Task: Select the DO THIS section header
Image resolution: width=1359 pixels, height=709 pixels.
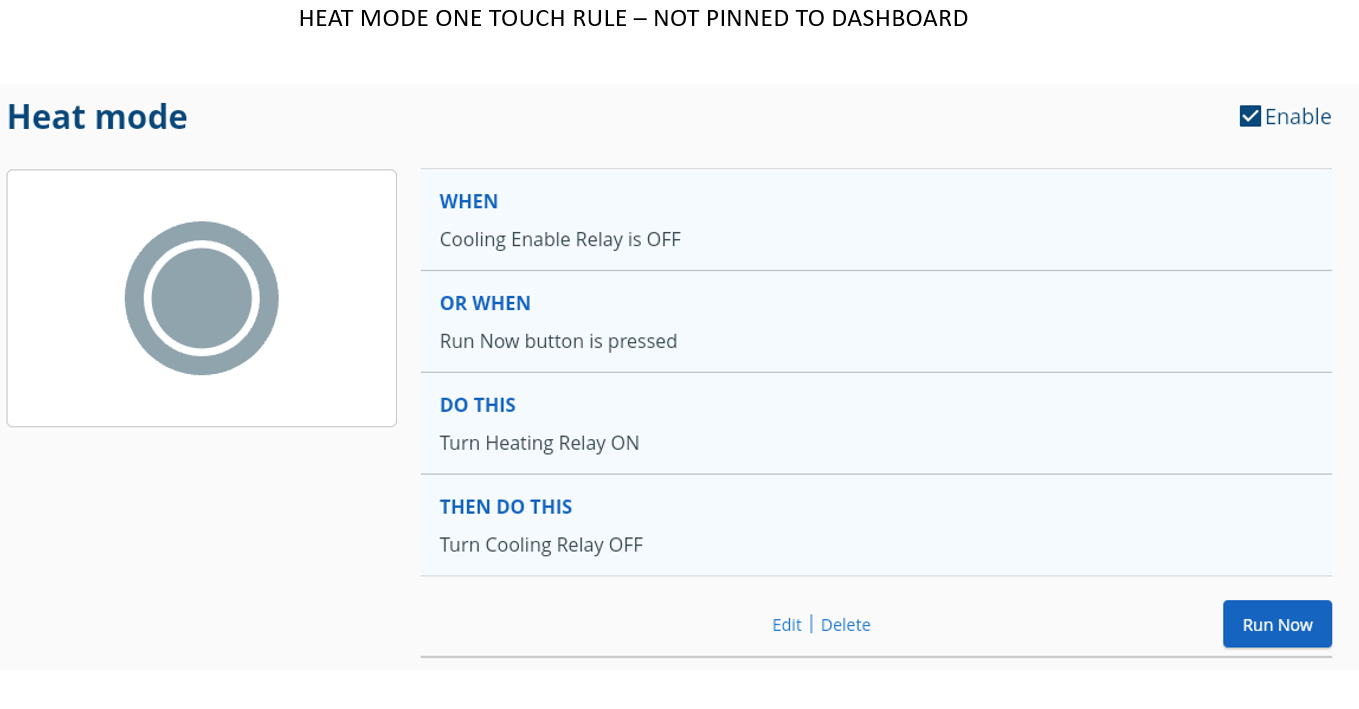Action: [478, 405]
